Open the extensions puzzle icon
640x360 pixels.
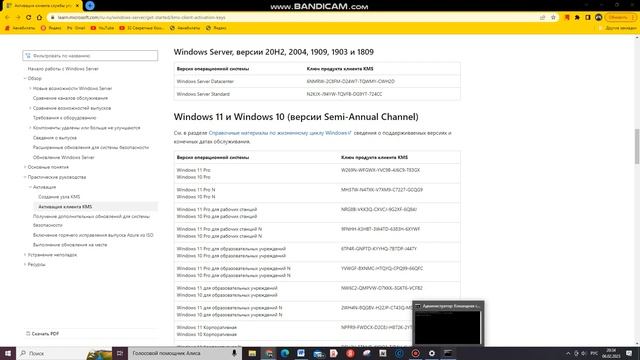[577, 18]
